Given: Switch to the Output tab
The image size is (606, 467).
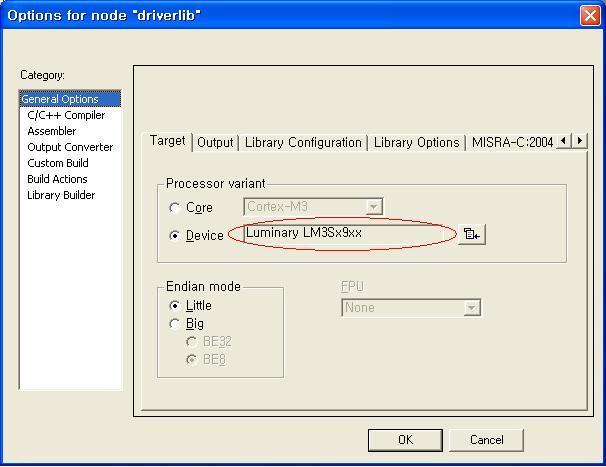Looking at the screenshot, I should tap(215, 143).
